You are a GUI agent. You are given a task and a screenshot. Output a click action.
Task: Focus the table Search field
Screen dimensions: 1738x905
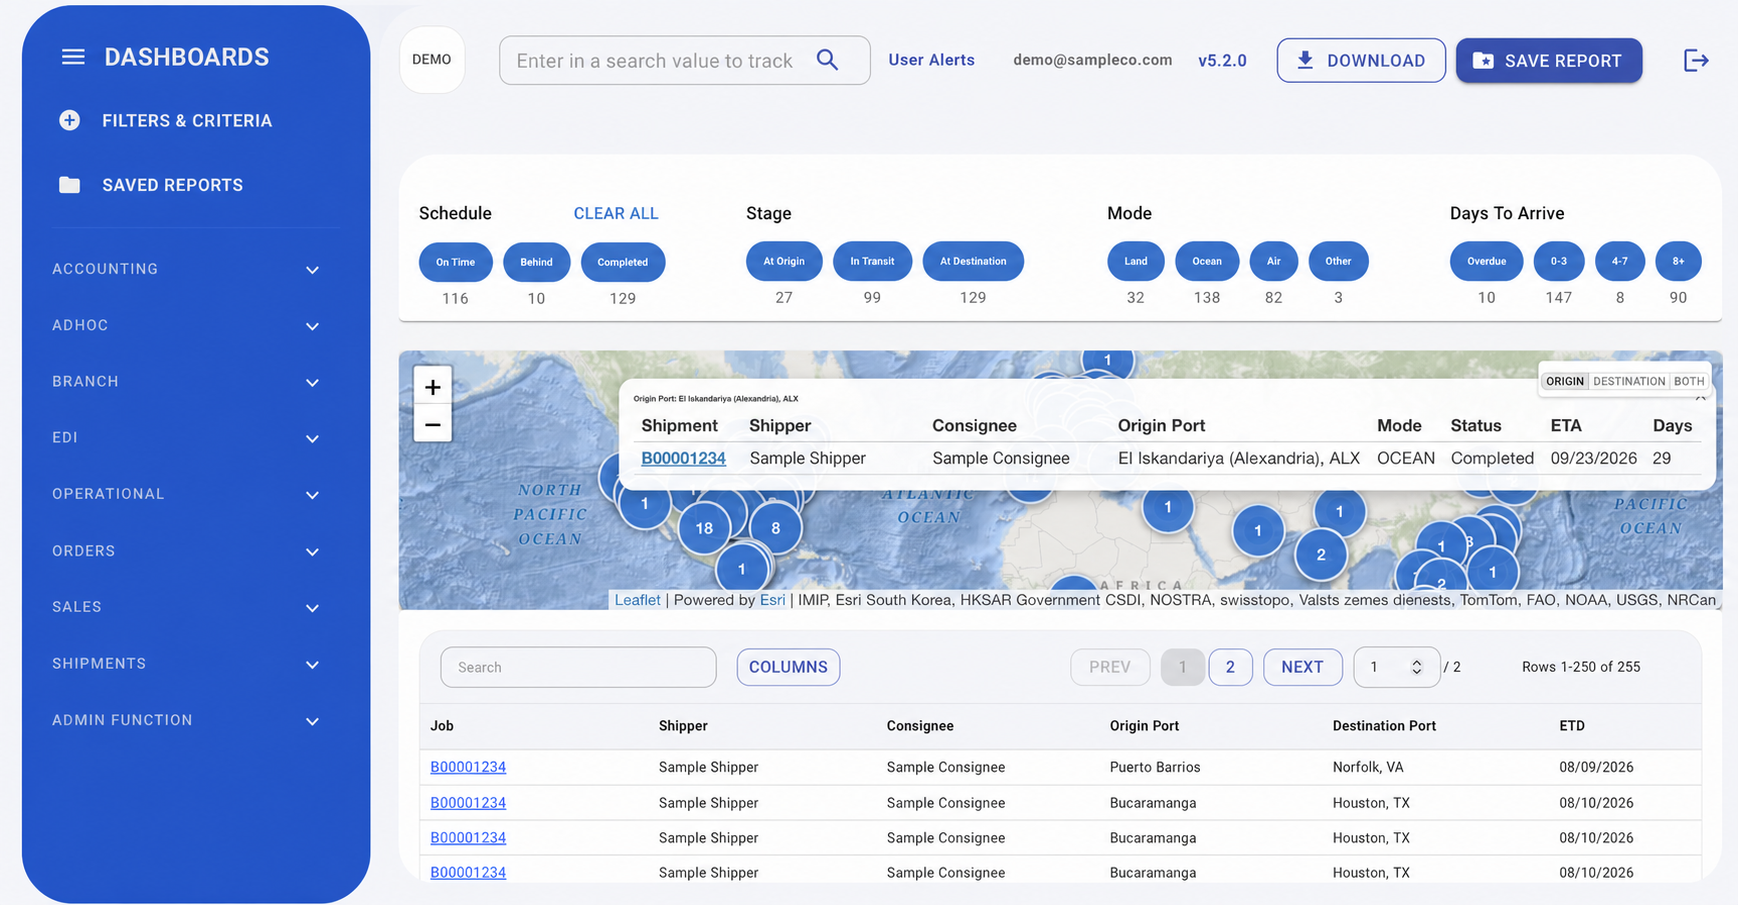tap(578, 667)
